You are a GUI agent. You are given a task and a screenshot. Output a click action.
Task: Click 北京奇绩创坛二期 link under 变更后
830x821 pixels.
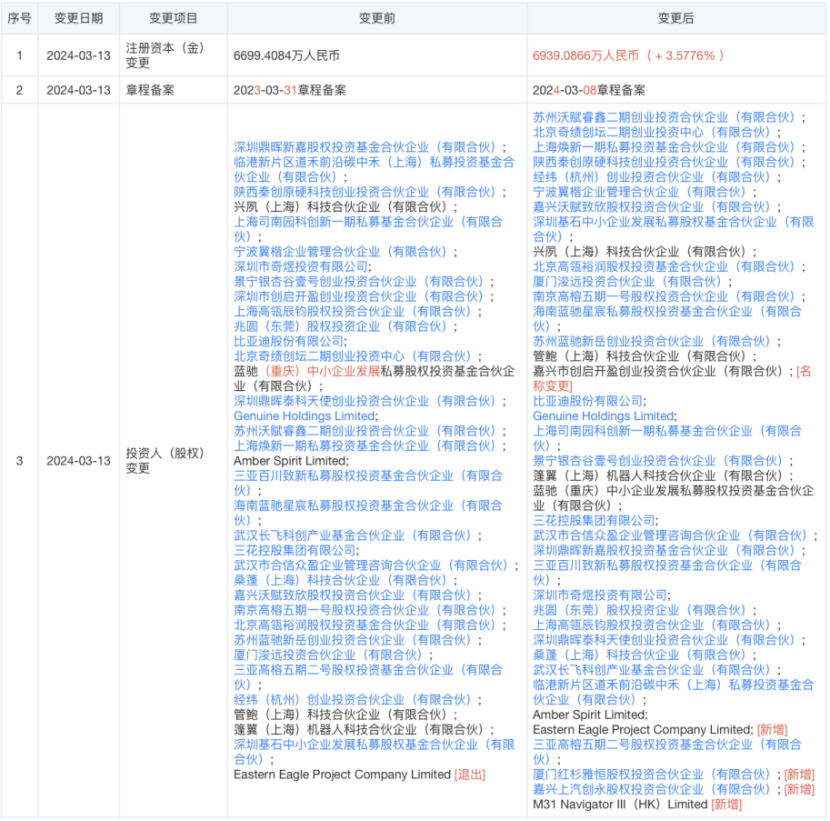click(x=651, y=132)
